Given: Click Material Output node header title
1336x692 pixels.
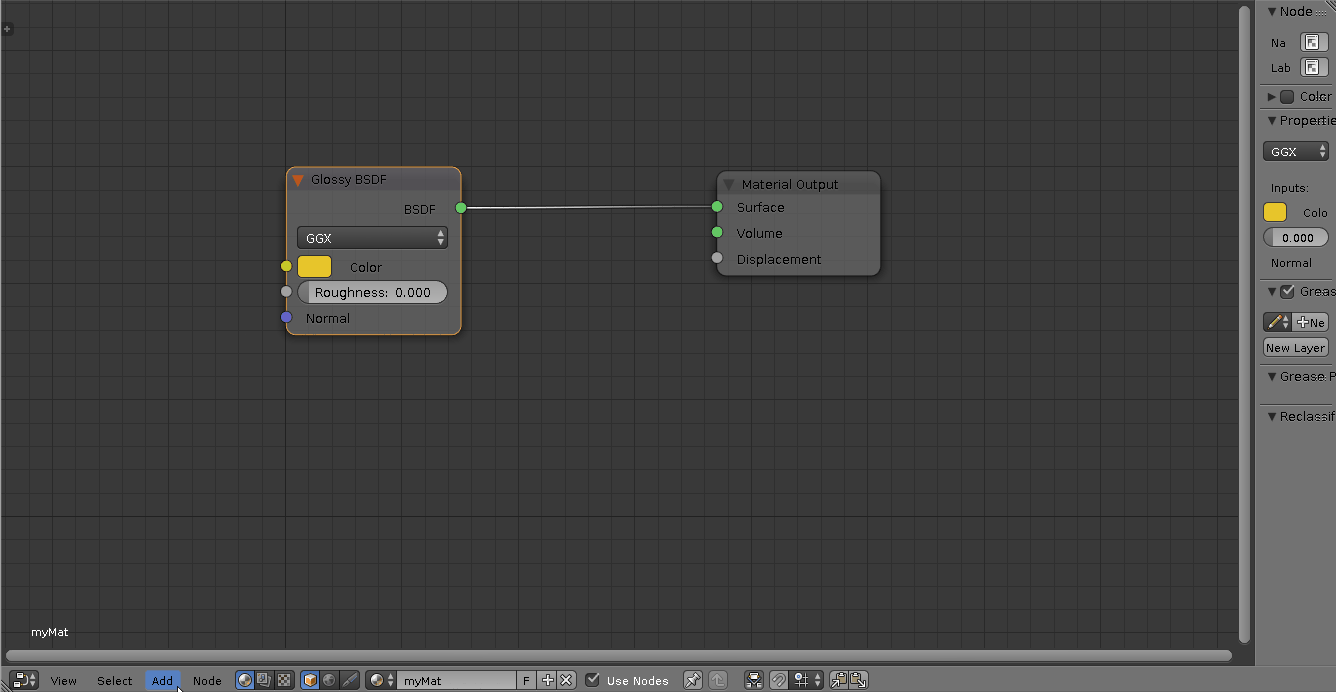Looking at the screenshot, I should [x=790, y=185].
